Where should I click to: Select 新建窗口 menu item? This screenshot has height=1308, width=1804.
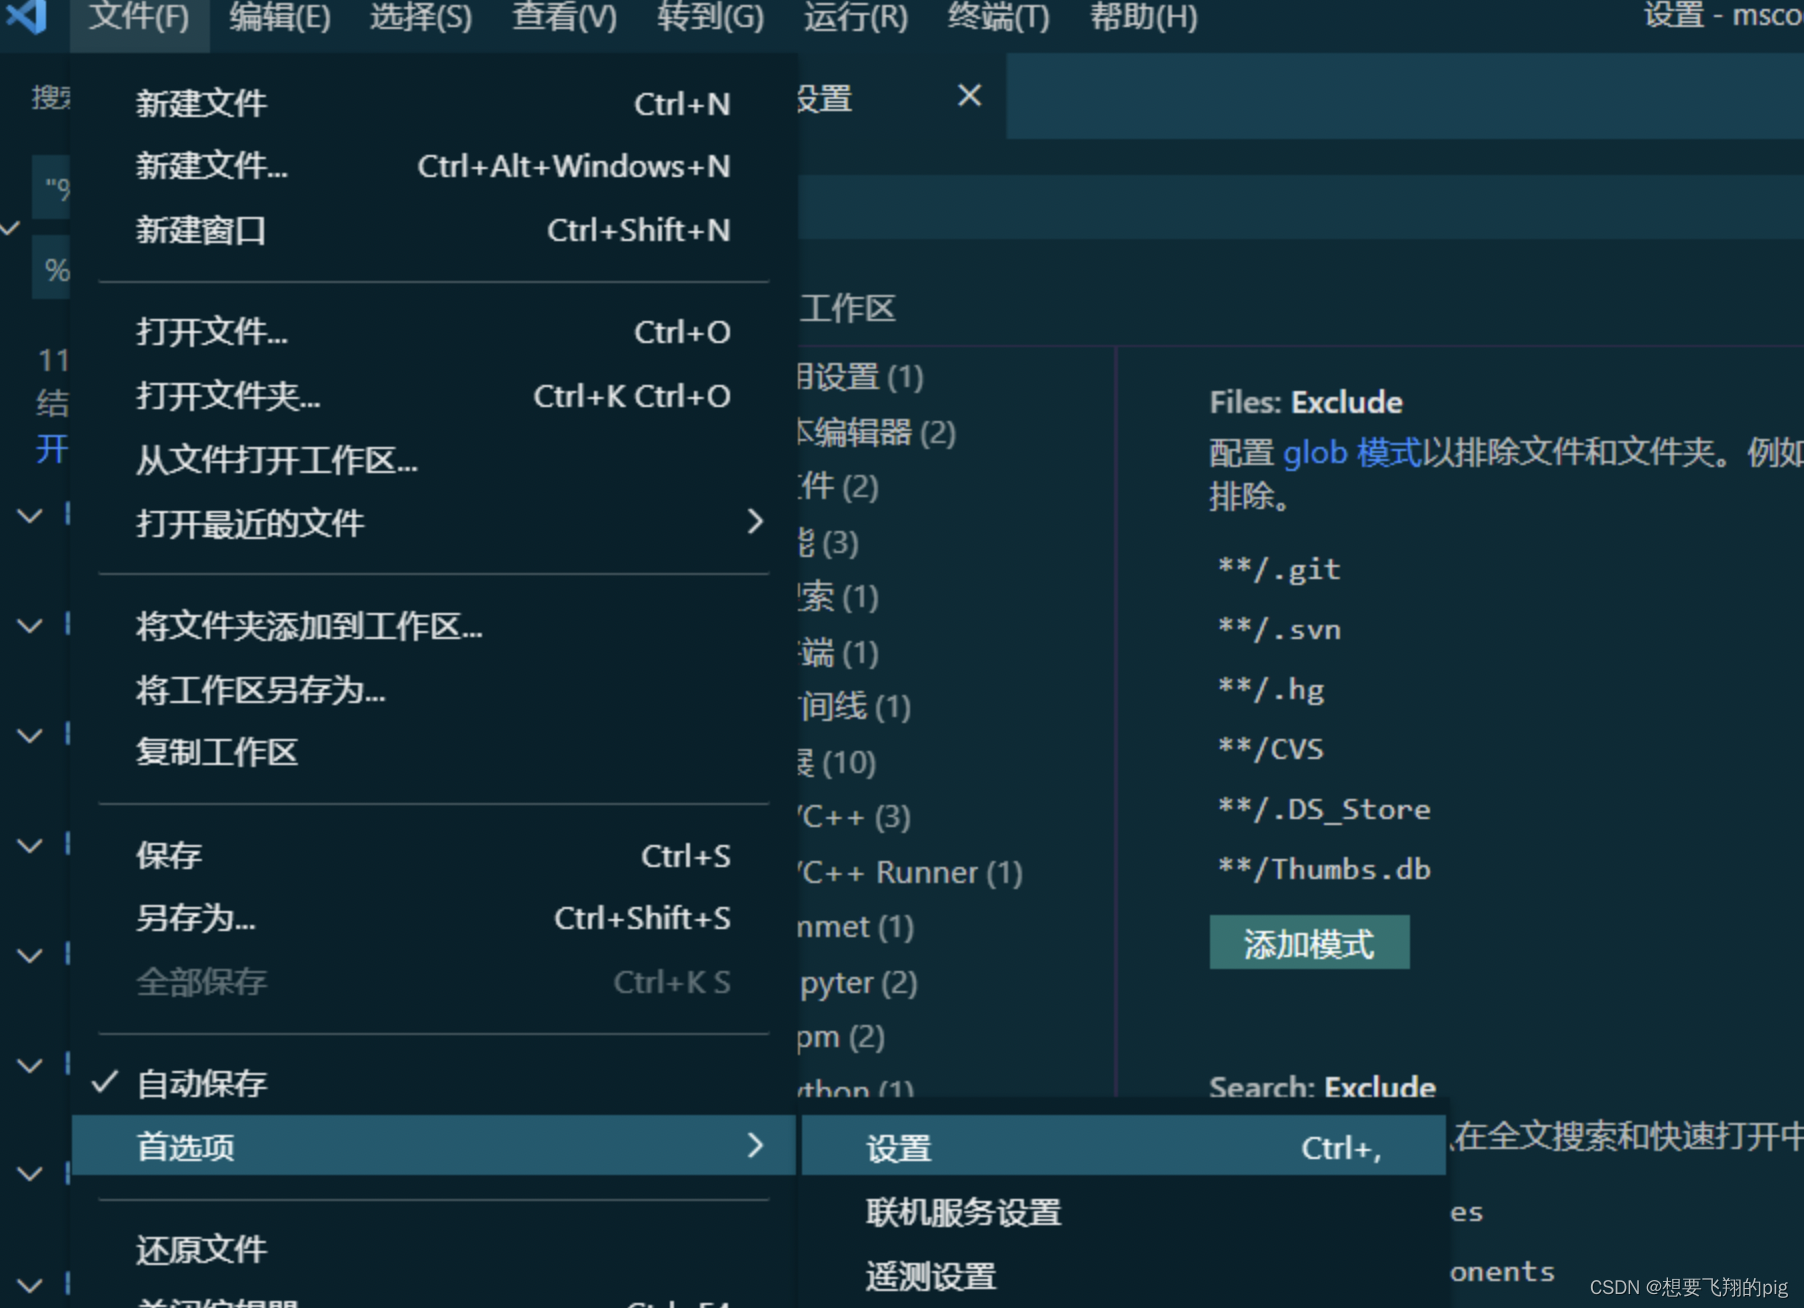pos(433,230)
